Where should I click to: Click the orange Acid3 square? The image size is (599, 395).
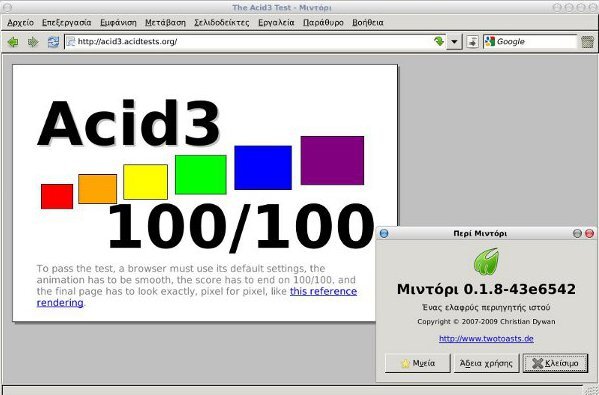point(97,189)
